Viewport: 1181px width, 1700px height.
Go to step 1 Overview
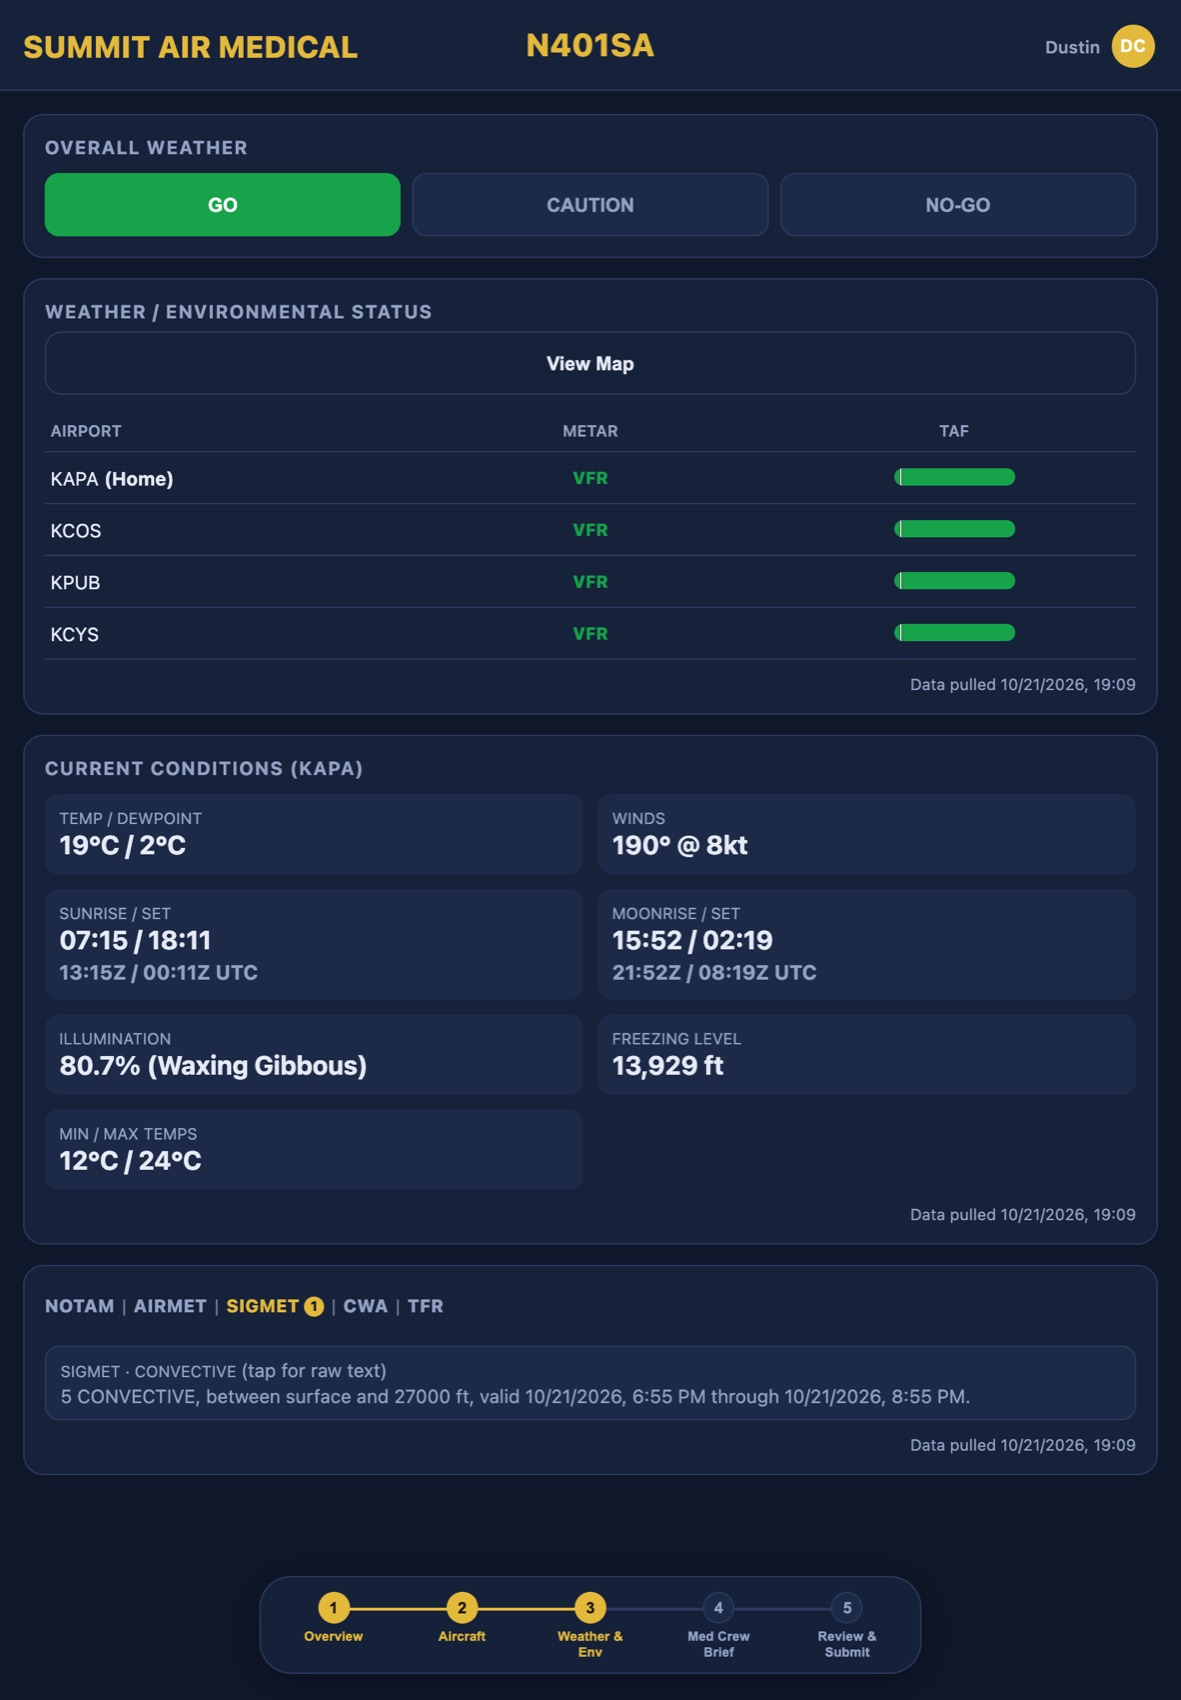(333, 1619)
